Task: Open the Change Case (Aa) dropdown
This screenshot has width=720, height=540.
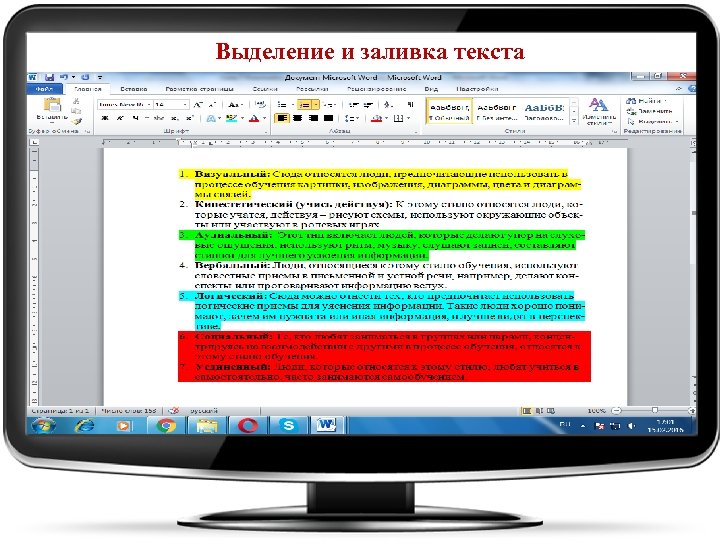Action: (235, 105)
